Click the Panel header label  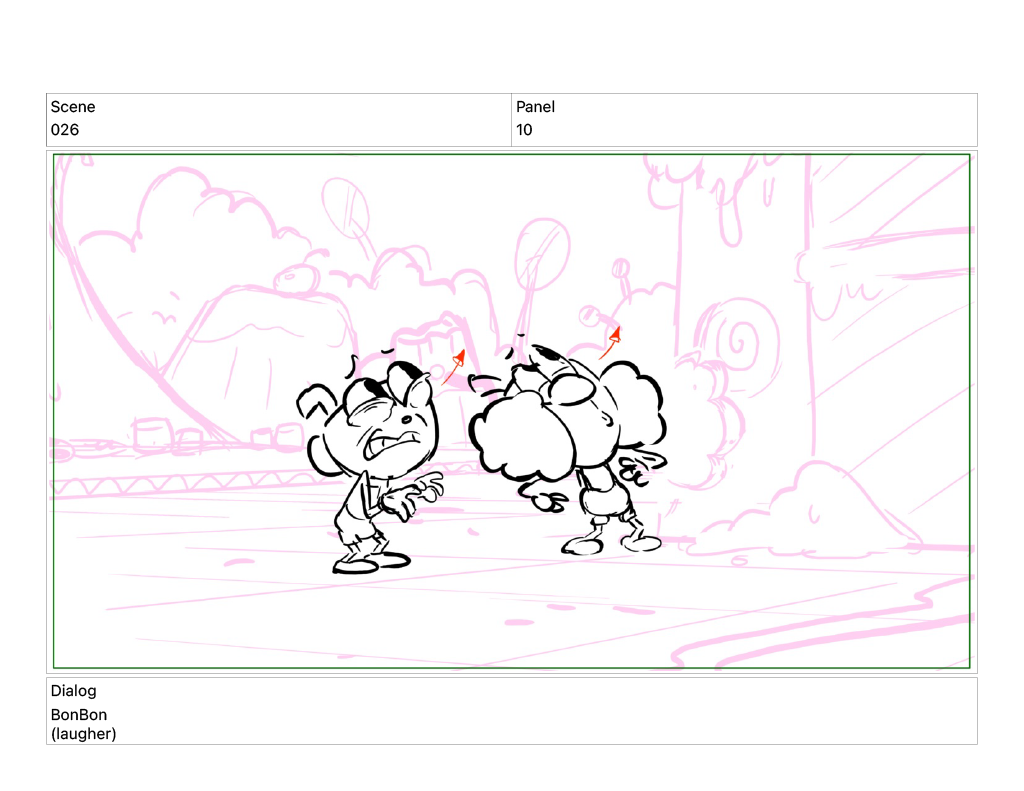(x=535, y=107)
